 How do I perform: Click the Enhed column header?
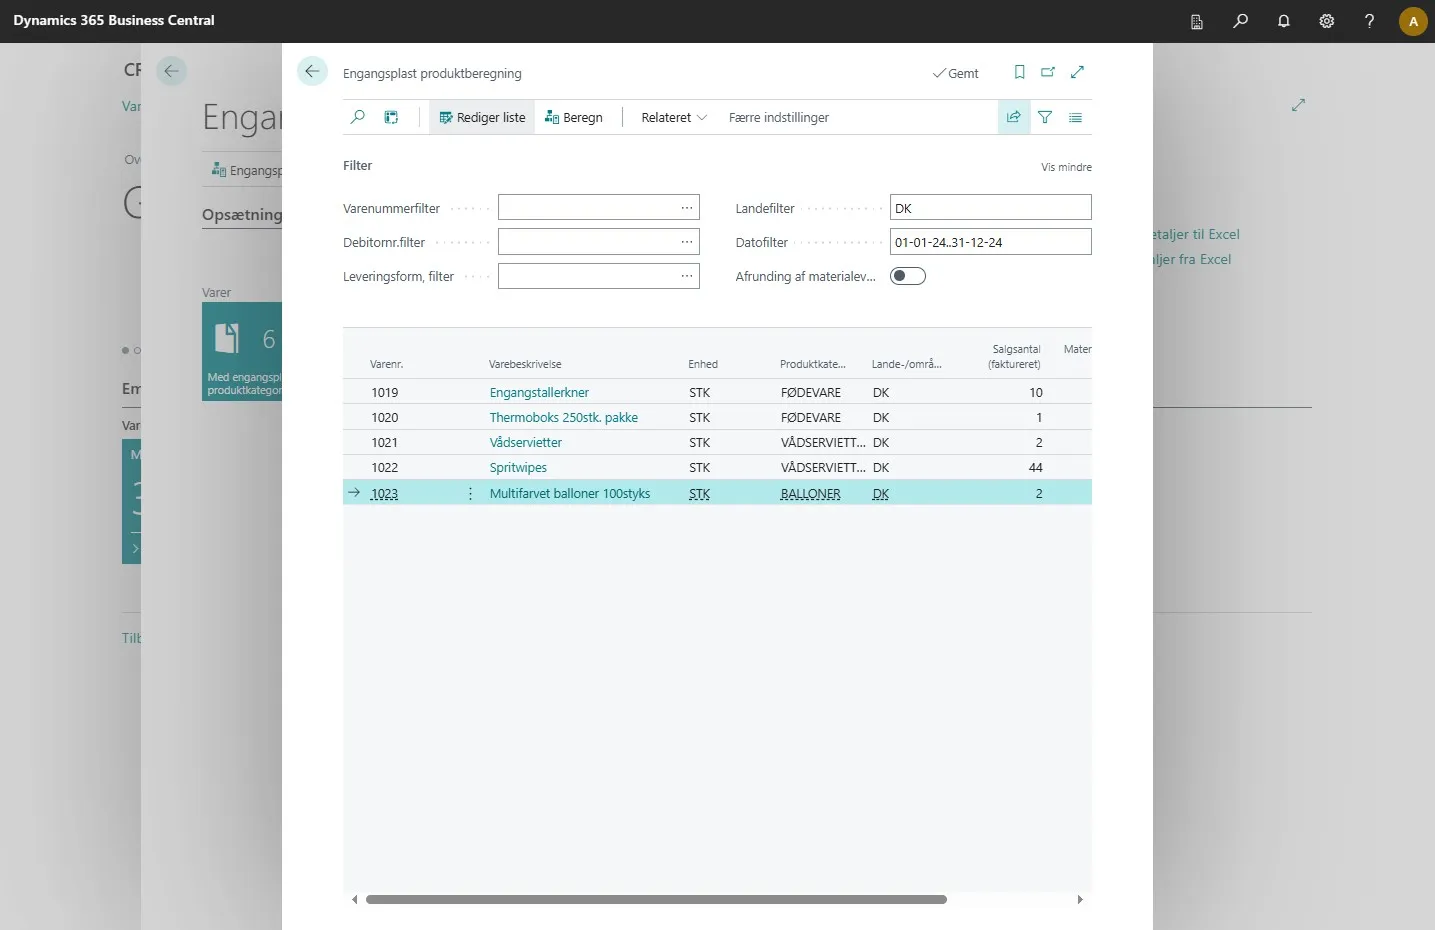tap(703, 364)
